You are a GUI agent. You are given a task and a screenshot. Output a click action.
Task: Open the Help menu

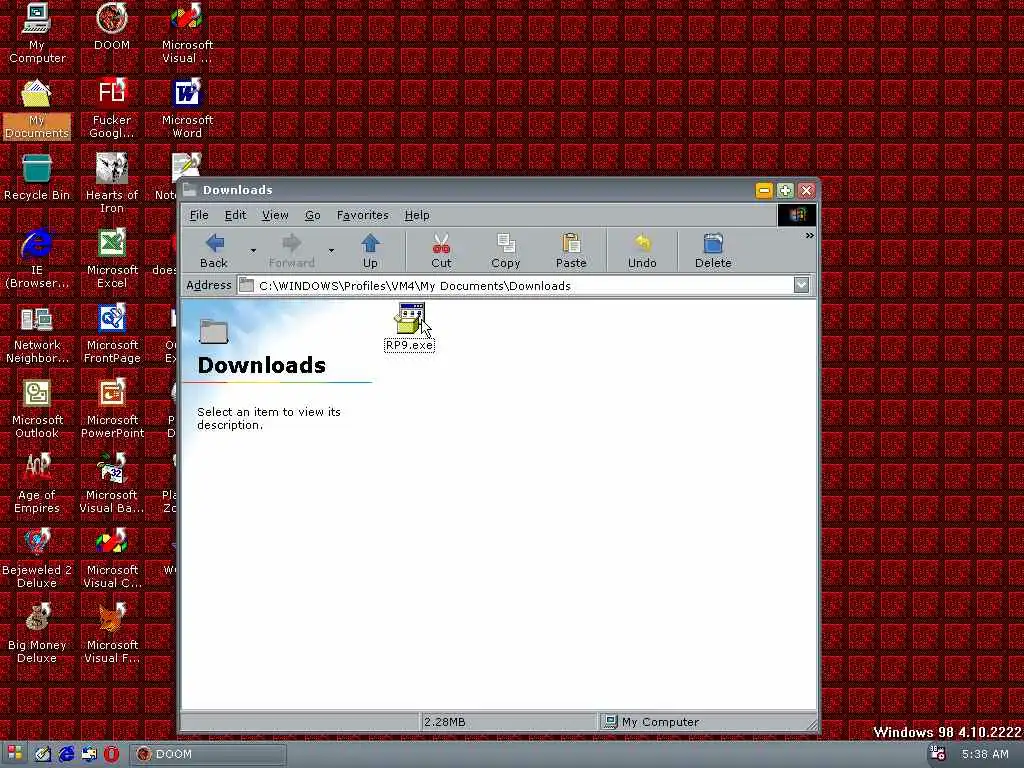point(417,215)
